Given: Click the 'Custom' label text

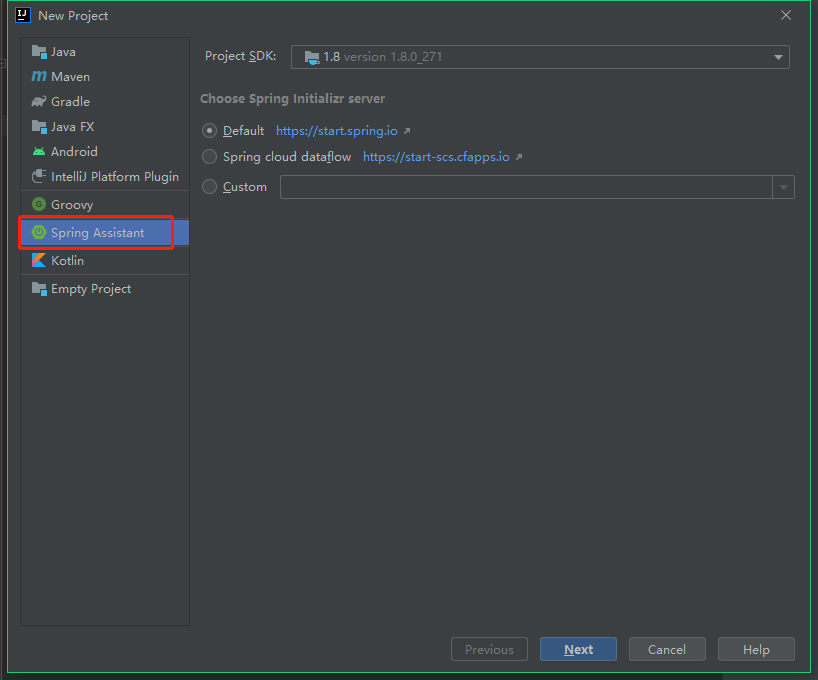Looking at the screenshot, I should pyautogui.click(x=245, y=187).
